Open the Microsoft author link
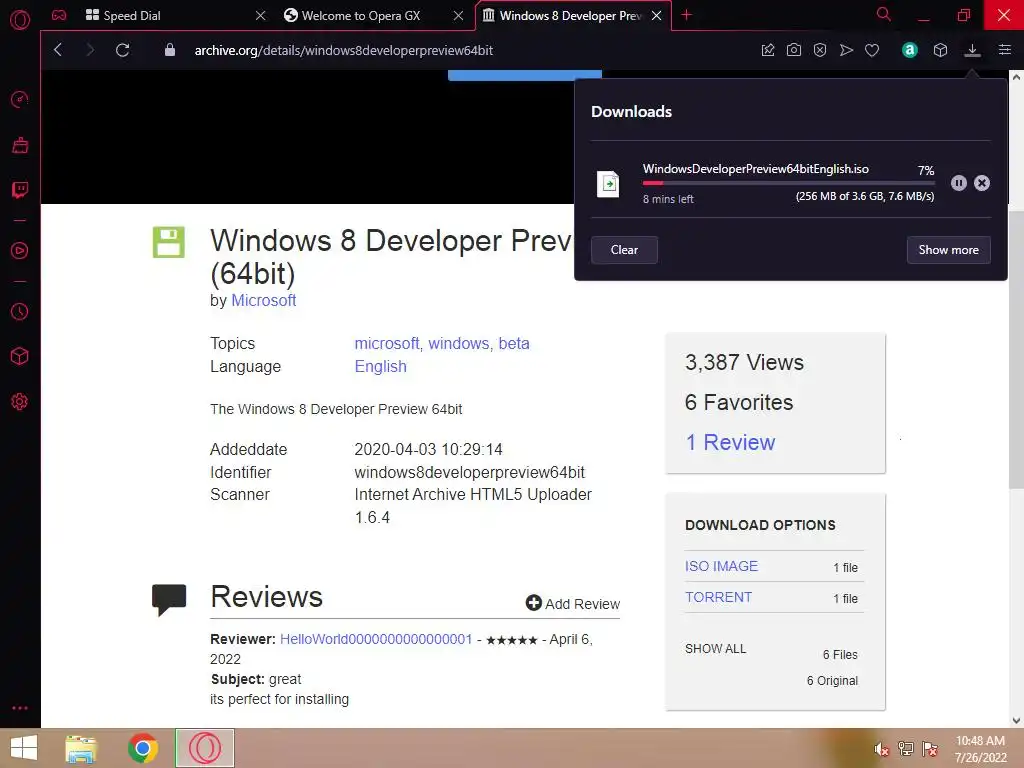 coord(264,300)
